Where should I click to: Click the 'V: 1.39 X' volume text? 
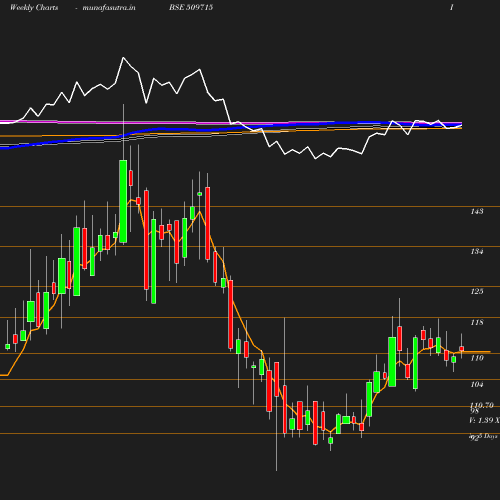coord(484,420)
